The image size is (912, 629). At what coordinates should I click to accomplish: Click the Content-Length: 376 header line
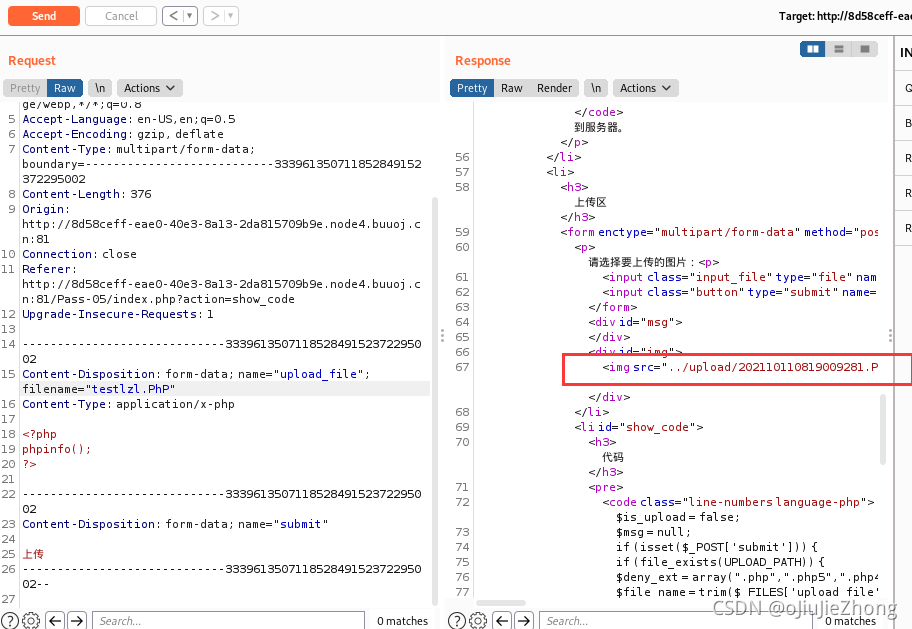87,194
